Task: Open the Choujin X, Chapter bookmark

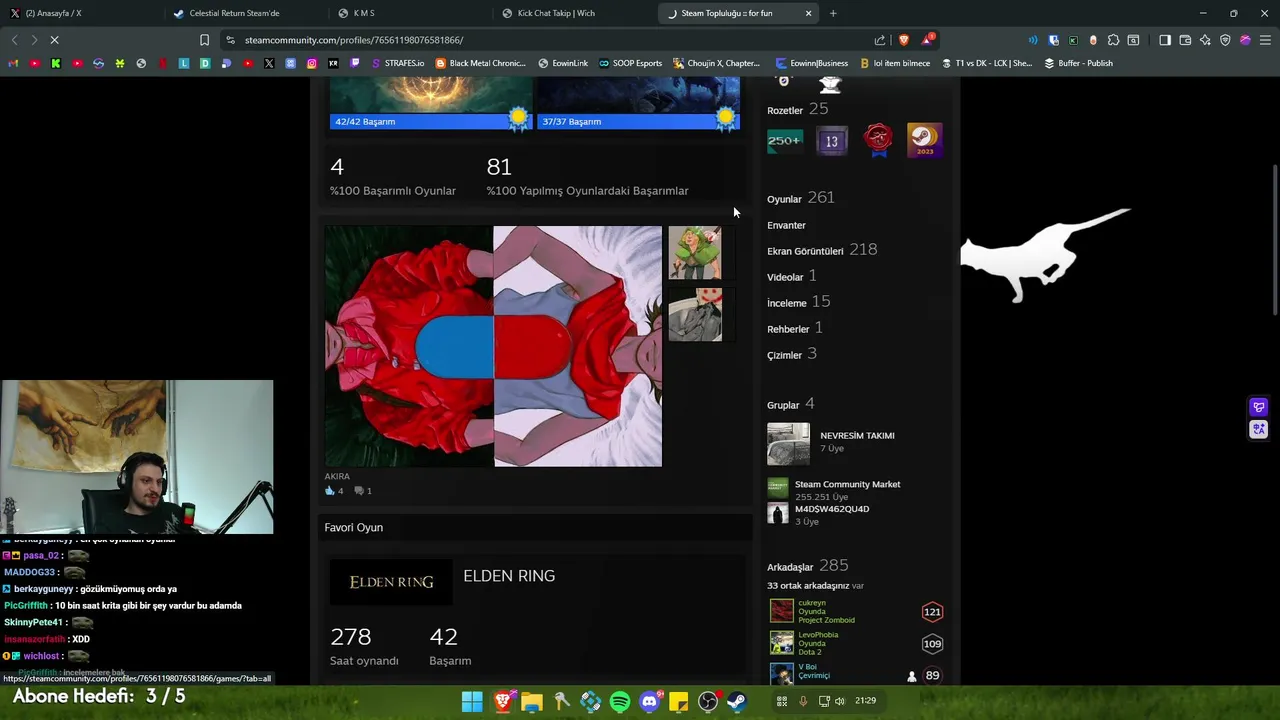Action: (x=716, y=63)
